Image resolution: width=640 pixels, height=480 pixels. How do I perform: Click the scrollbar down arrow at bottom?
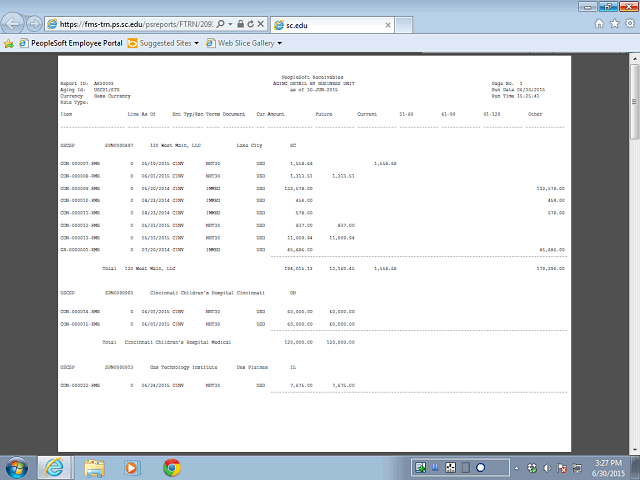(635, 450)
